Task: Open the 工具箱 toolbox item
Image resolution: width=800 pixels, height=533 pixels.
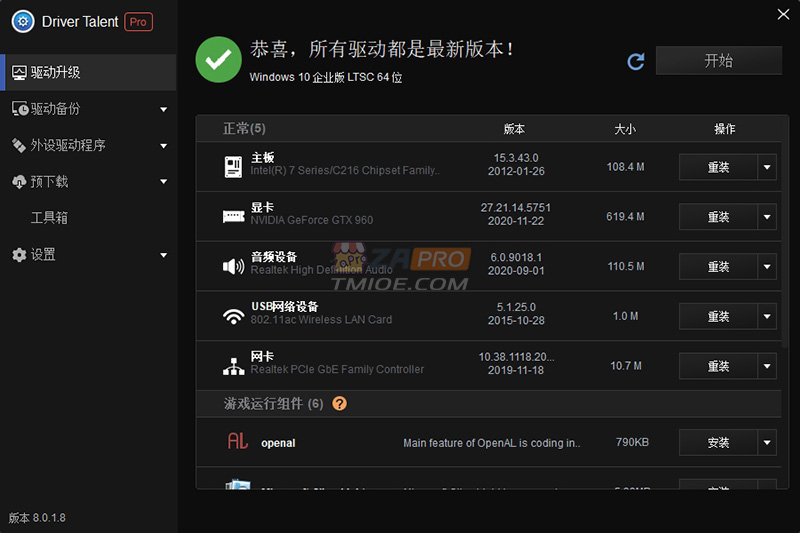Action: point(88,218)
